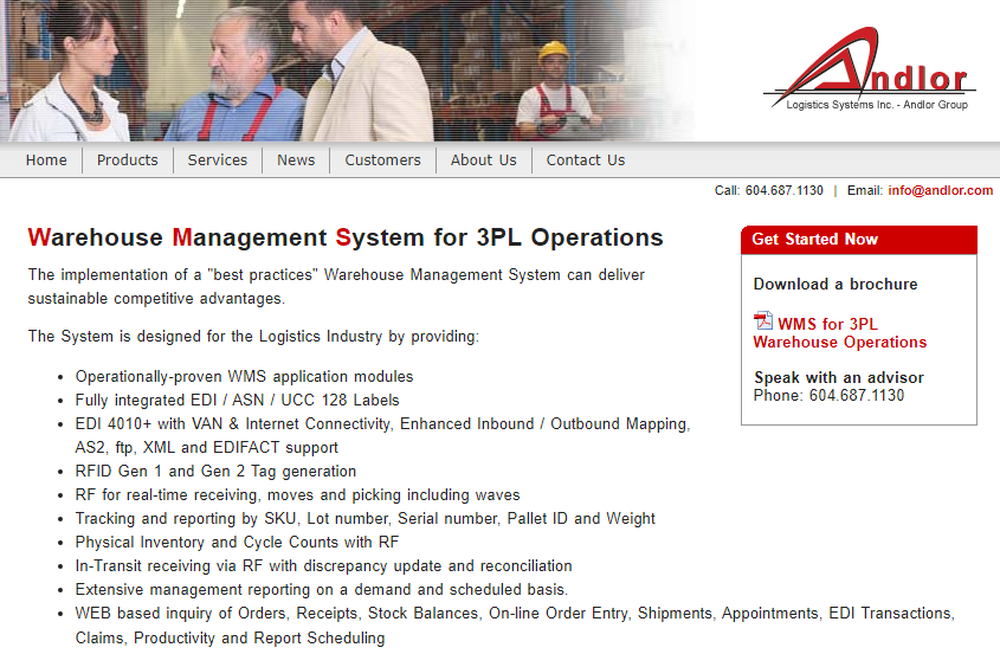Click the 'RFID Gen 1 and Gen 2' bullet

[216, 471]
